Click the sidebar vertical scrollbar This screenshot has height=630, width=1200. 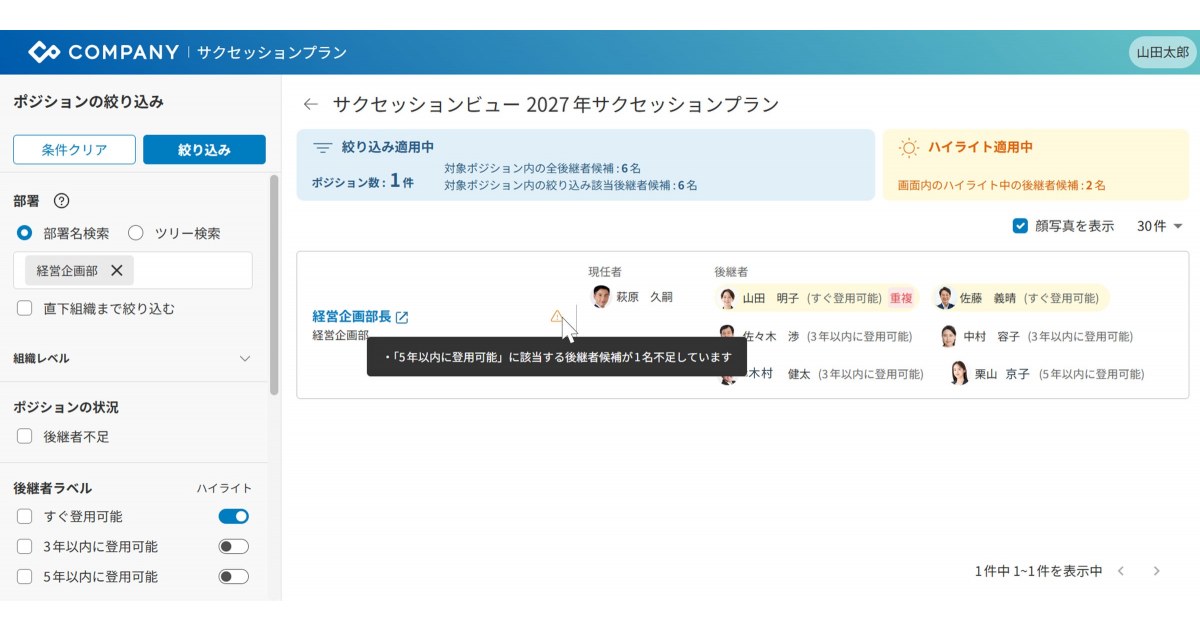point(274,285)
